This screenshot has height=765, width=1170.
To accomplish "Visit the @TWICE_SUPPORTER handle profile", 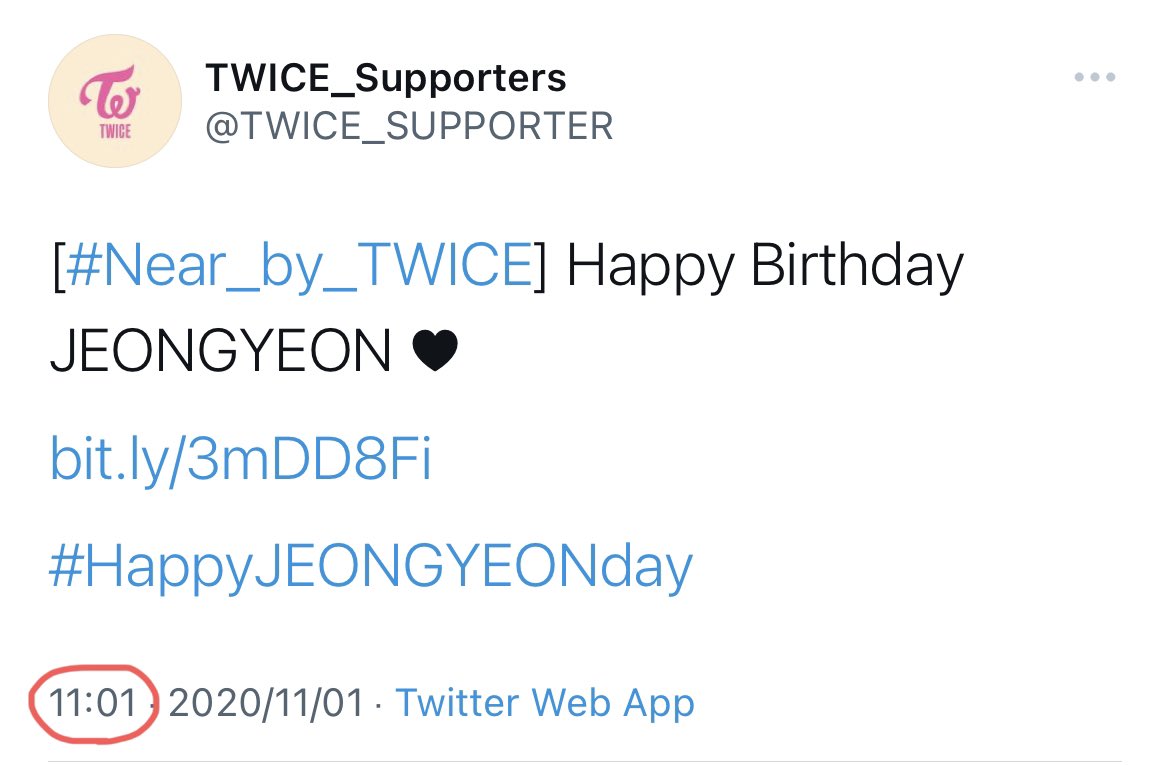I will (409, 125).
